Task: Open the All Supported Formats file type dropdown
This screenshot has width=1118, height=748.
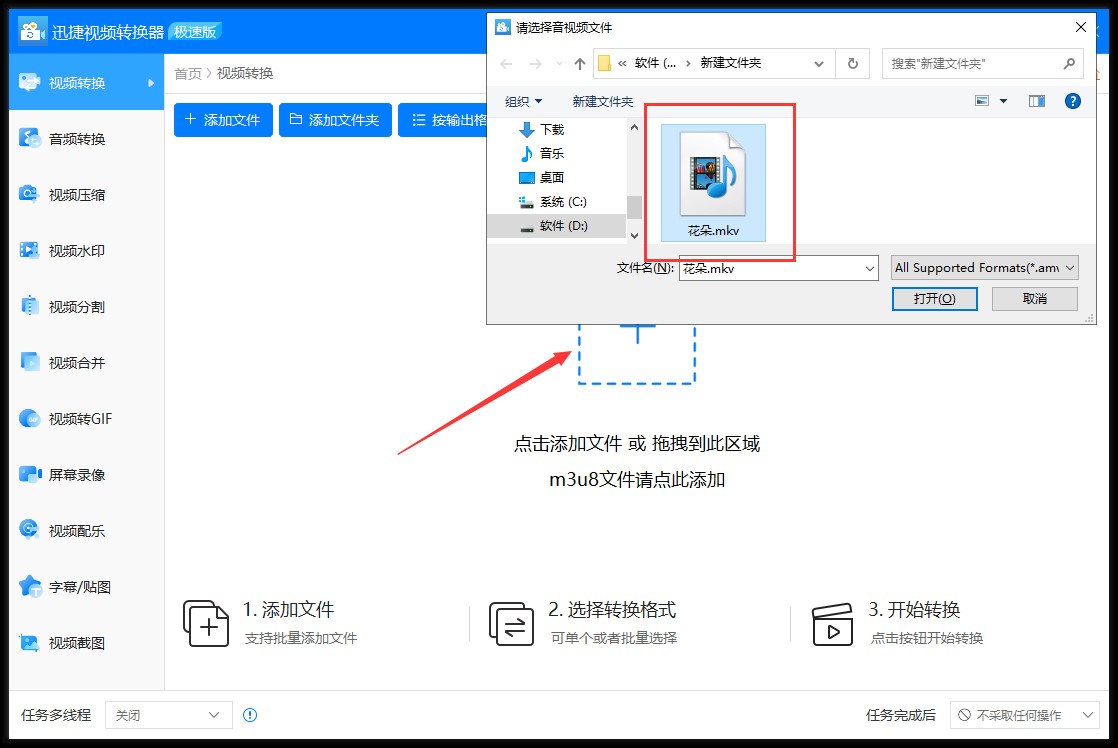Action: click(x=984, y=267)
